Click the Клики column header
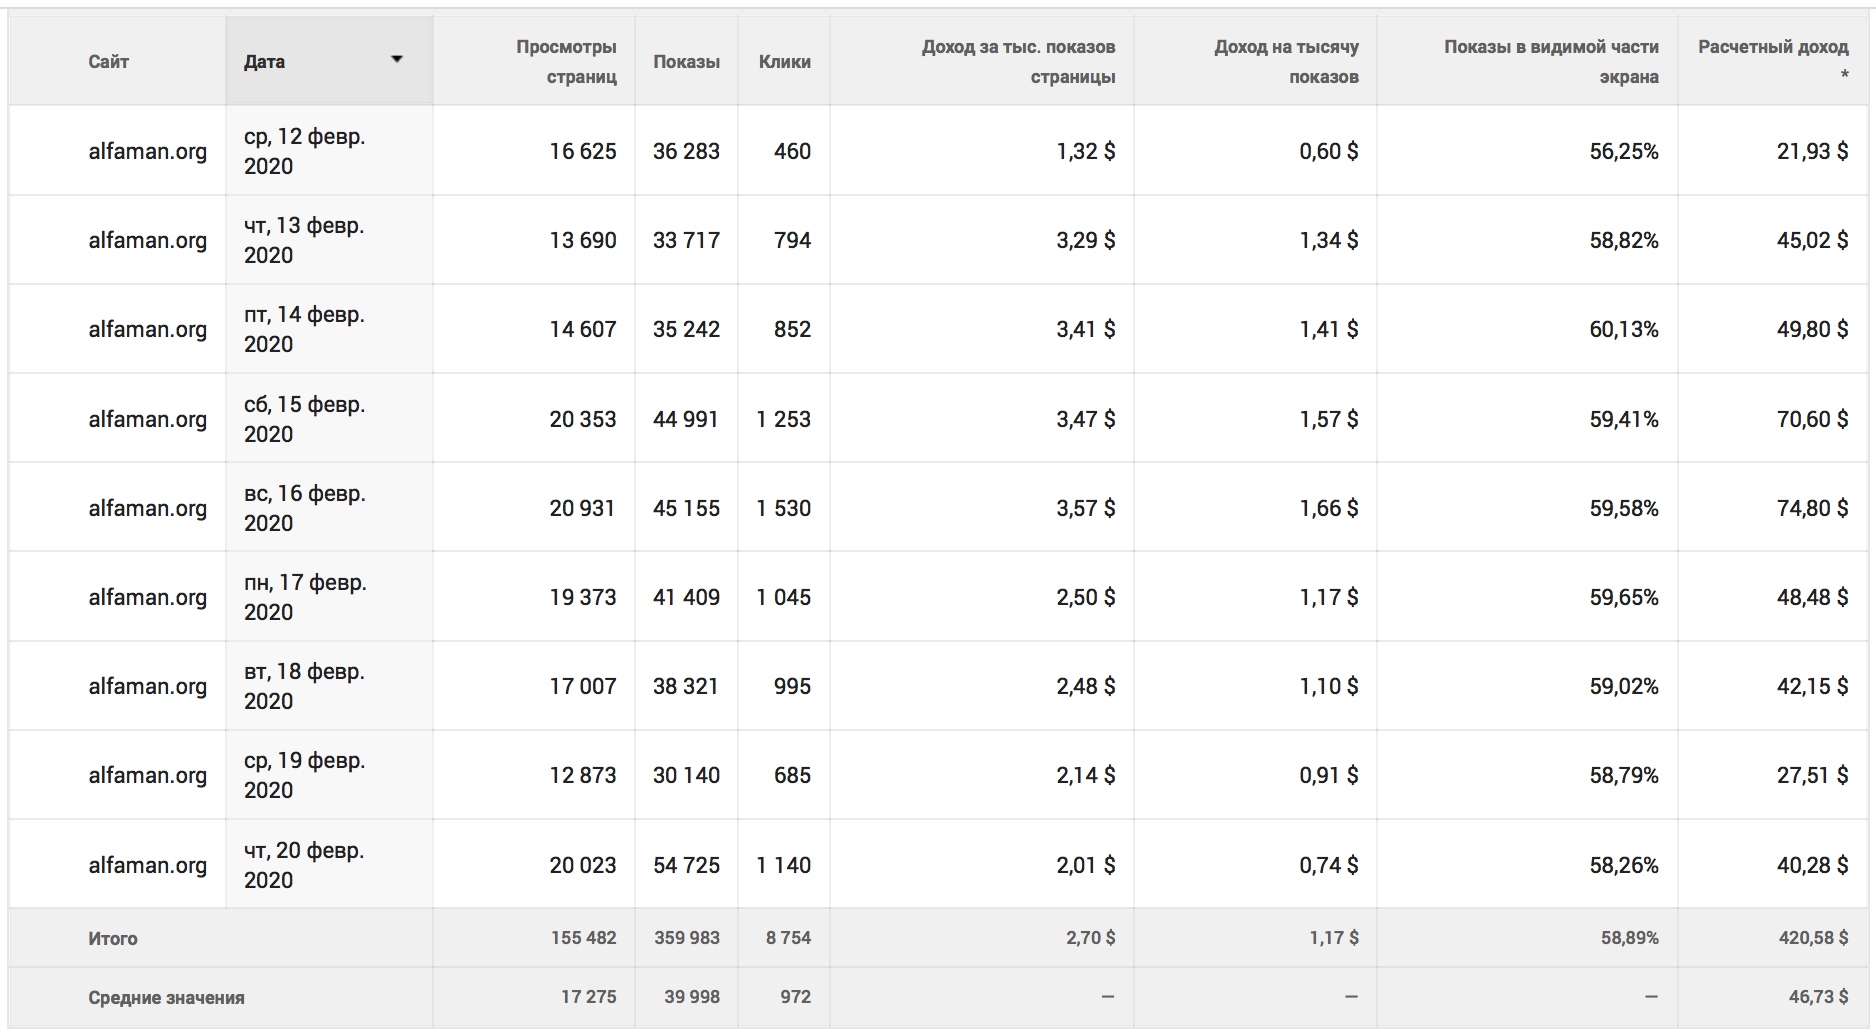The image size is (1876, 1032). click(784, 62)
